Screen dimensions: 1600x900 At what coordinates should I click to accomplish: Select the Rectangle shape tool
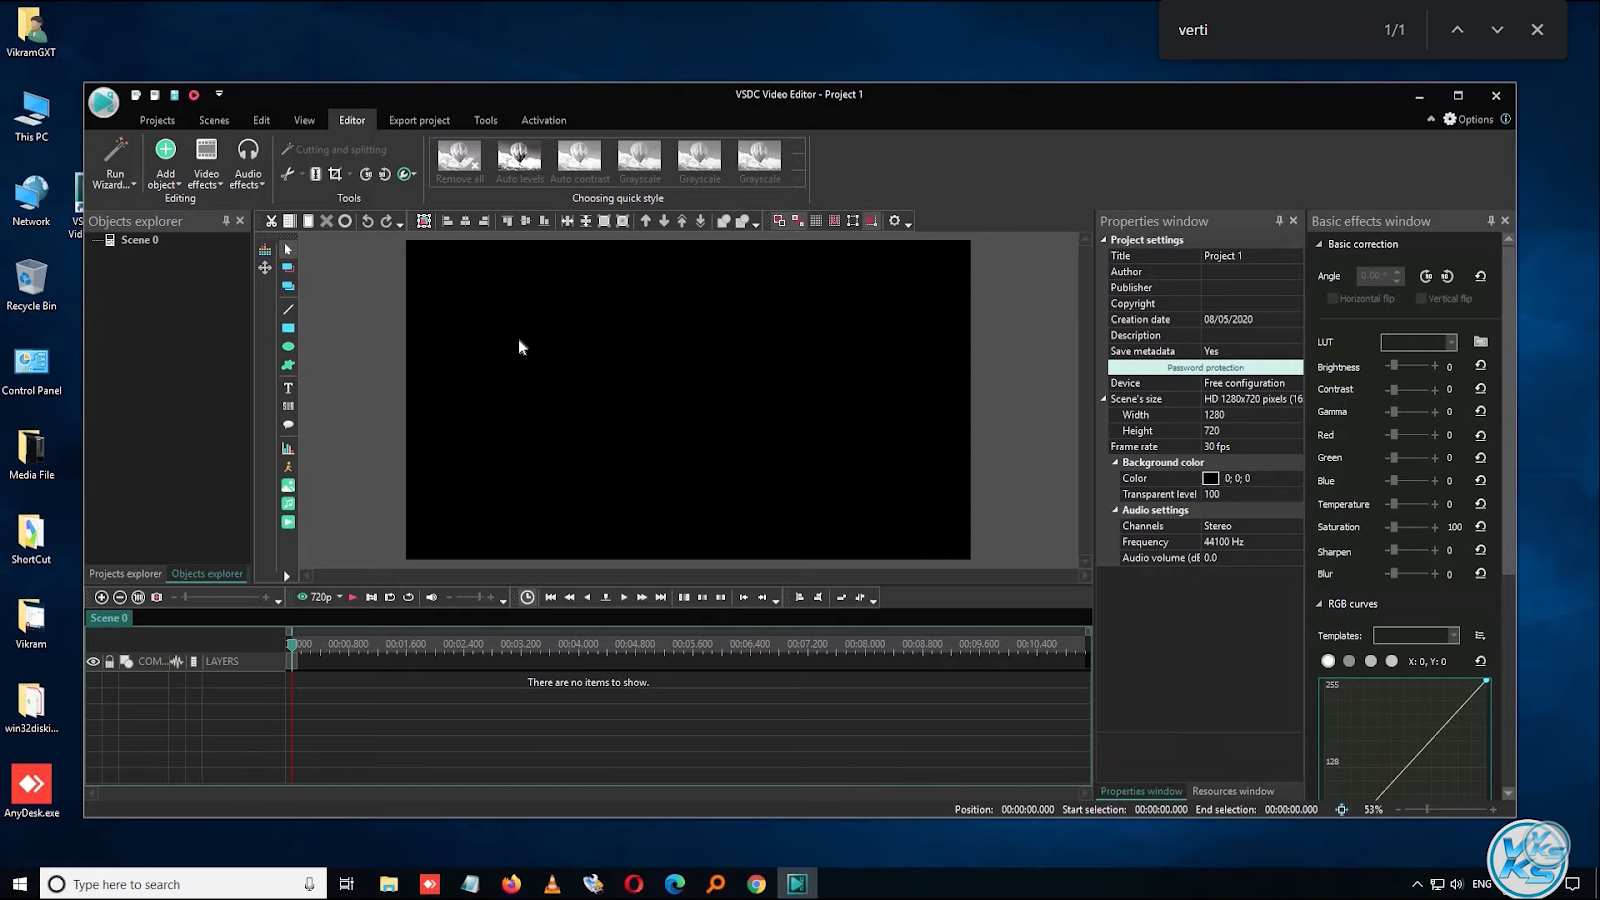288,328
